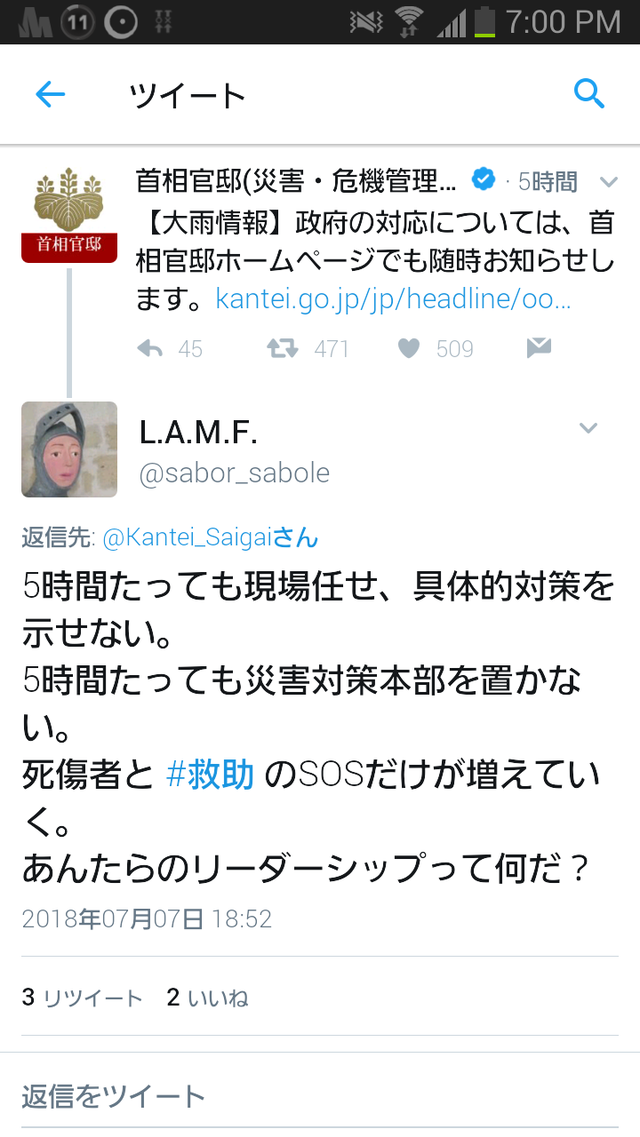The width and height of the screenshot is (640, 1137).
Task: Tap the back arrow icon
Action: coord(51,94)
